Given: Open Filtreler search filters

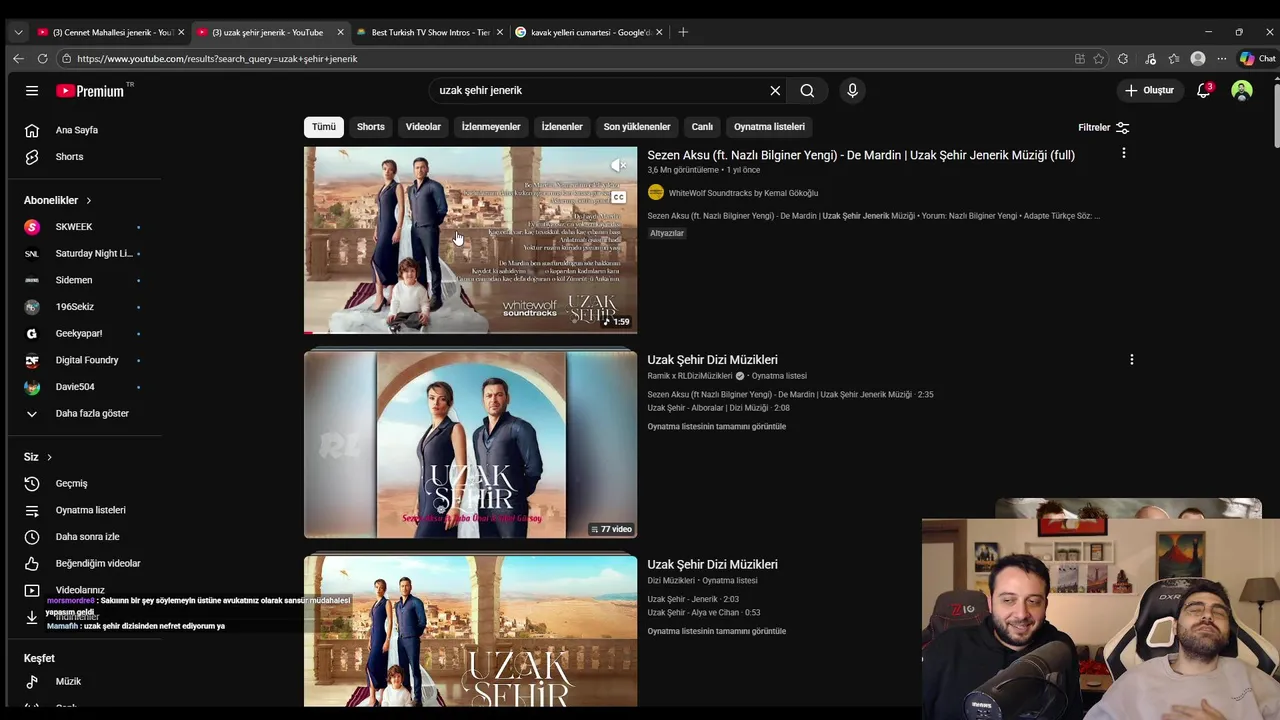Looking at the screenshot, I should pos(1104,127).
